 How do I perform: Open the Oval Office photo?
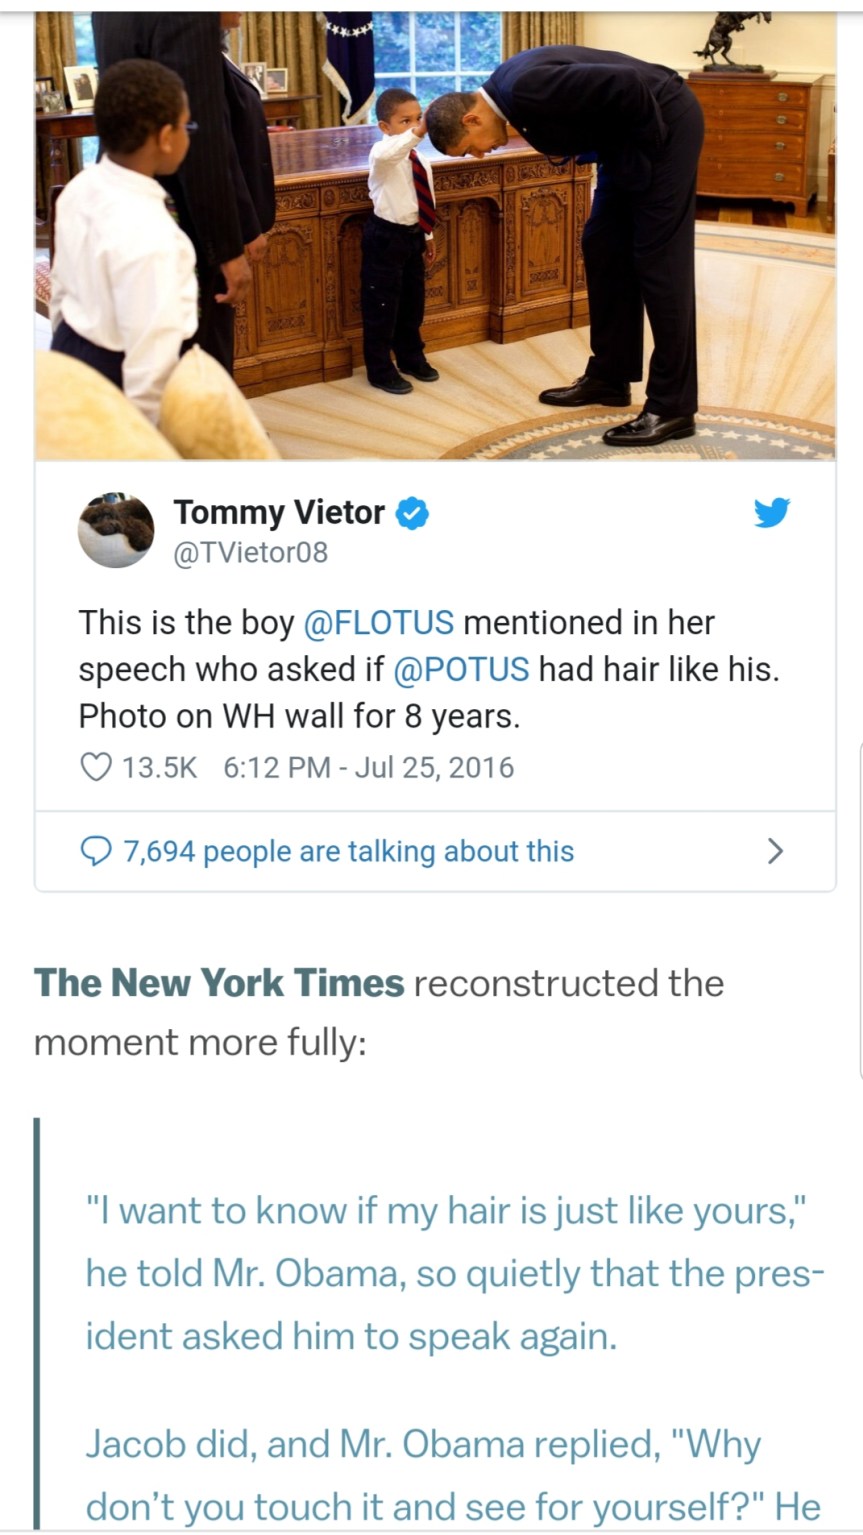coord(435,235)
